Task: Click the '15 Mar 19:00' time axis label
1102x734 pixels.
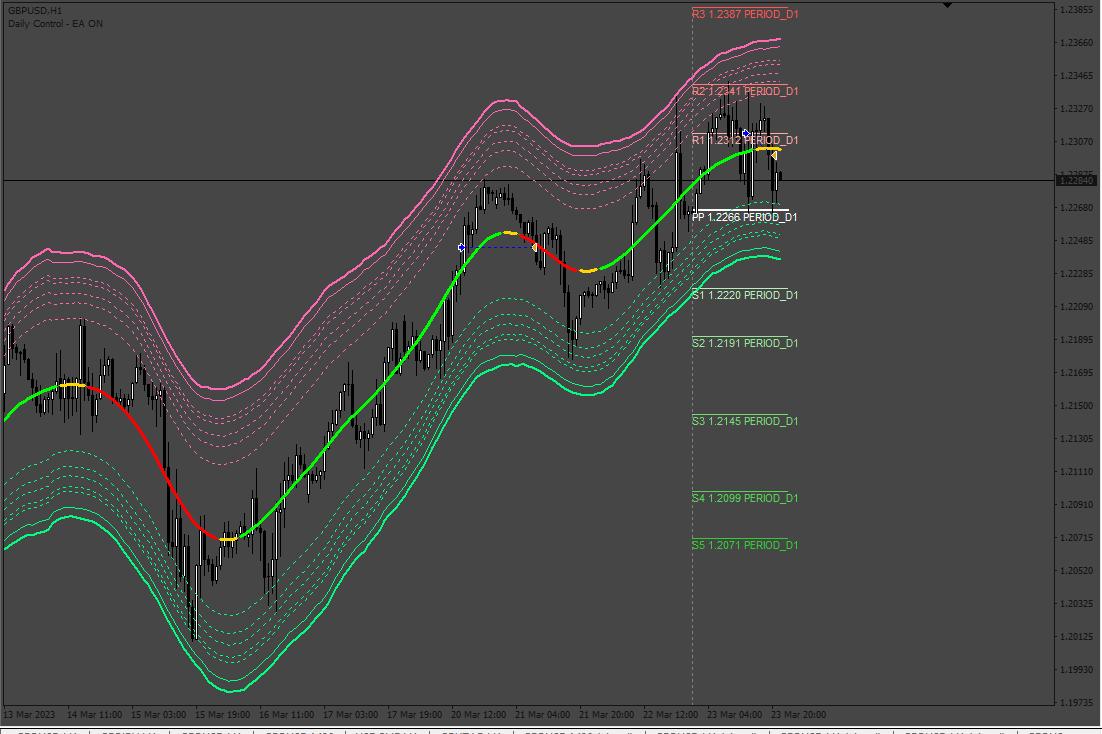Action: pos(222,714)
